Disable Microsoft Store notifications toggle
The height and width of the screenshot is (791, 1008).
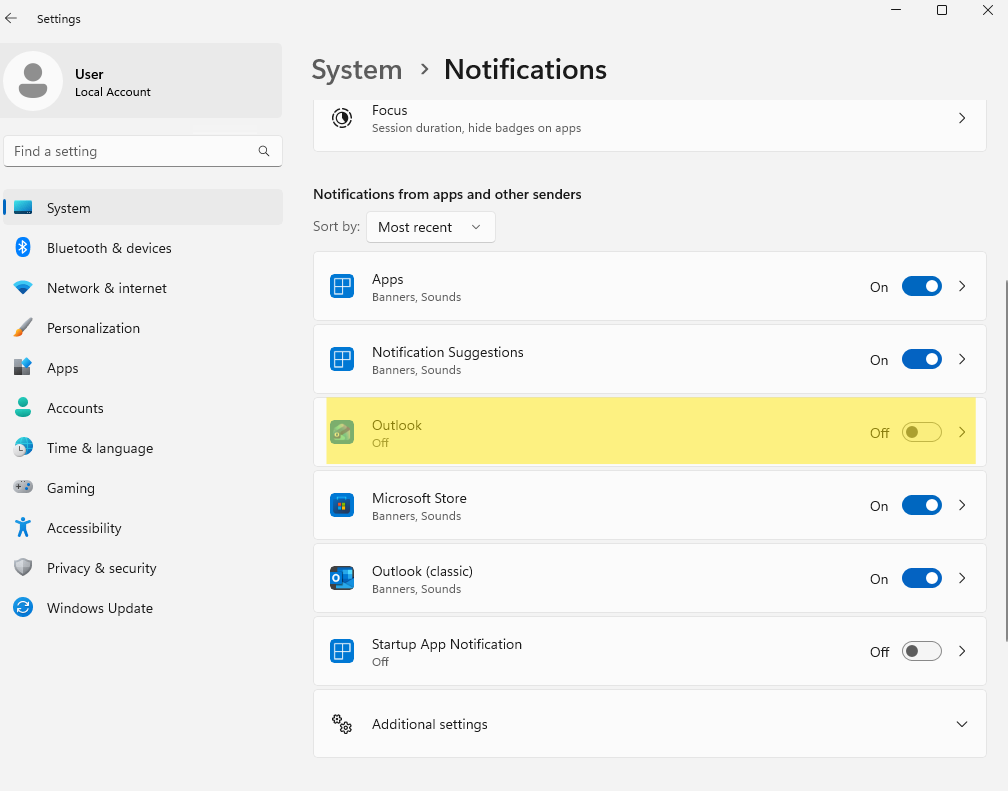[x=921, y=505]
